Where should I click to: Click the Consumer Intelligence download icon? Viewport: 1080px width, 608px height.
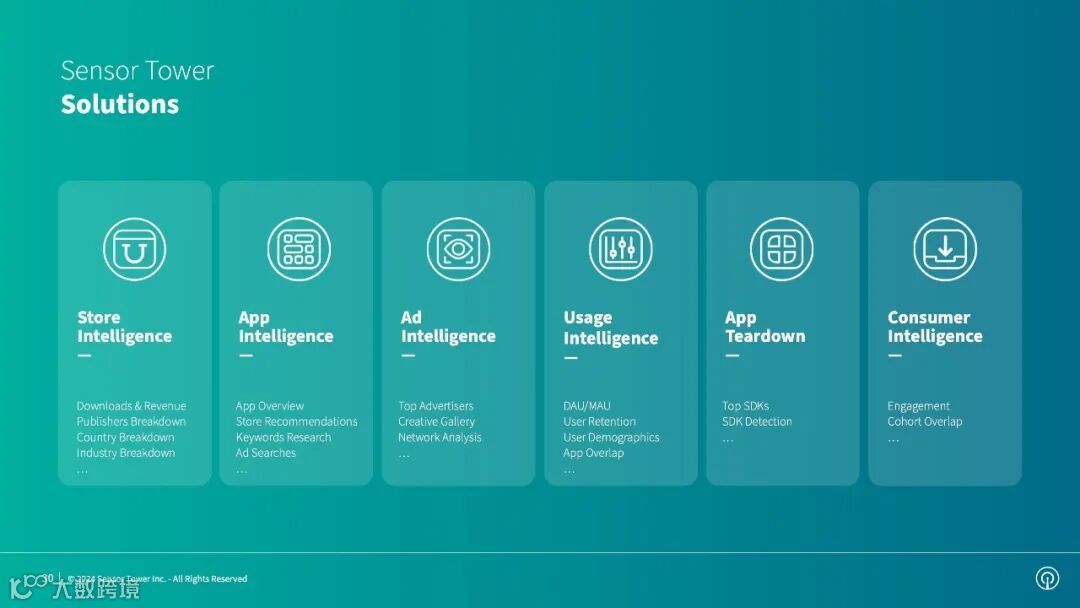[x=945, y=249]
